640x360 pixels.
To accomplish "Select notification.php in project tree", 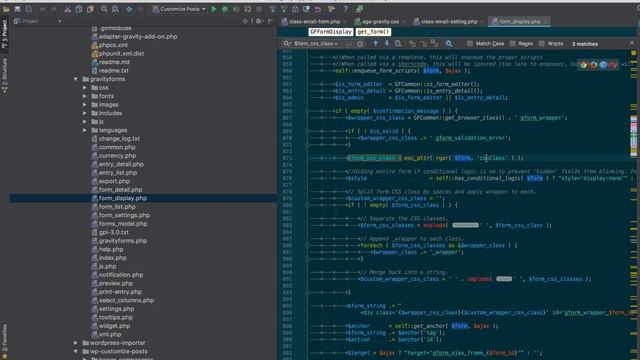I will tap(117, 275).
